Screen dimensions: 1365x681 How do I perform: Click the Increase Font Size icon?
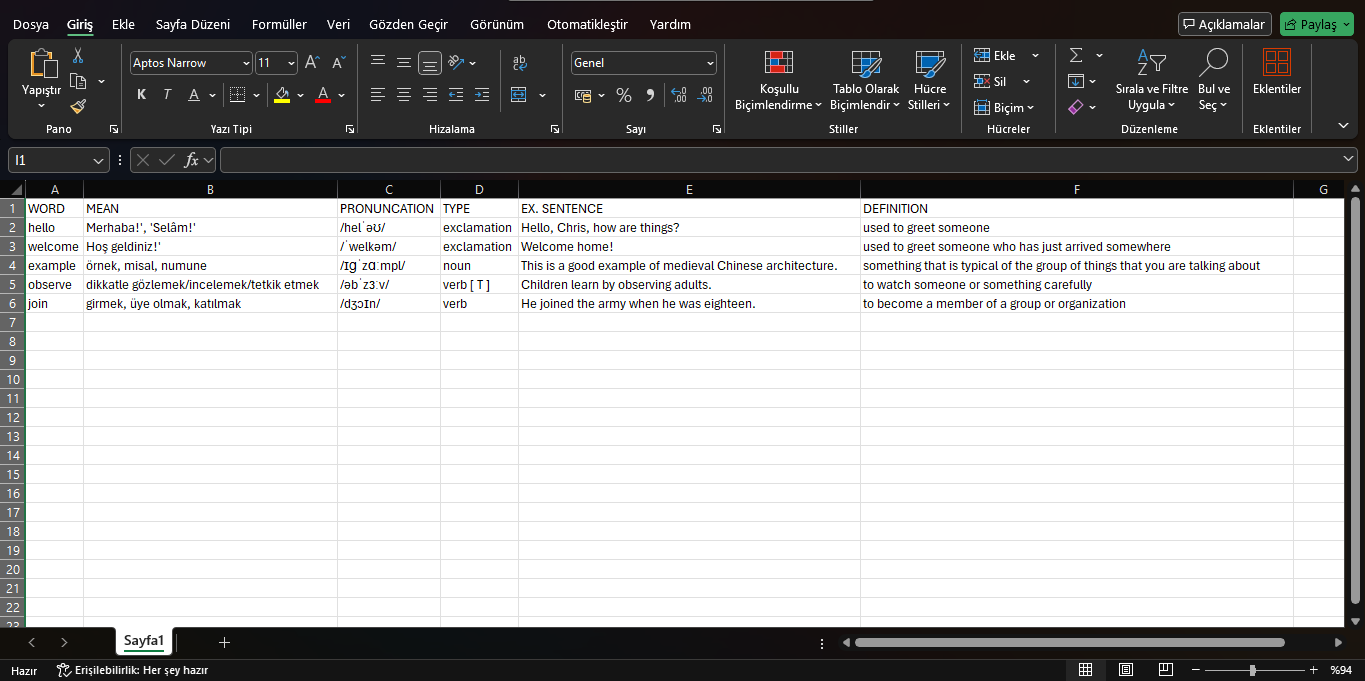tap(312, 63)
